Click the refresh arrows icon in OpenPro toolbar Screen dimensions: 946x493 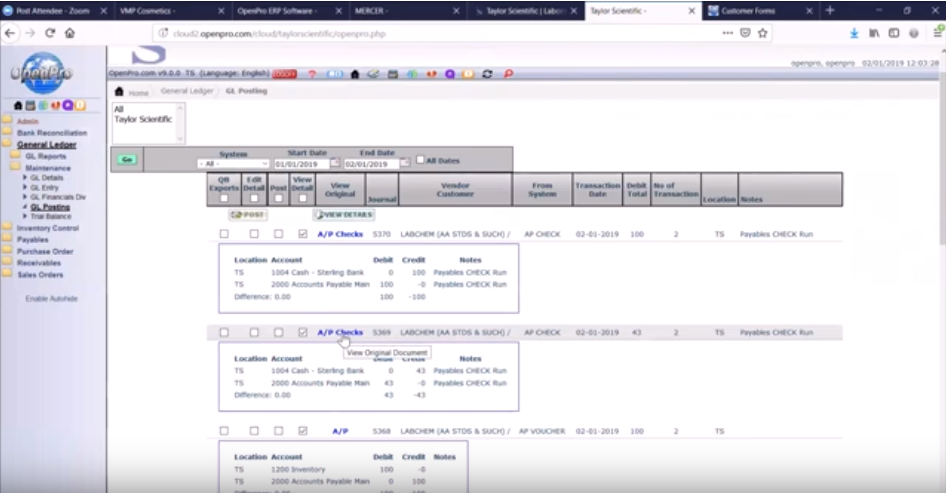click(487, 74)
